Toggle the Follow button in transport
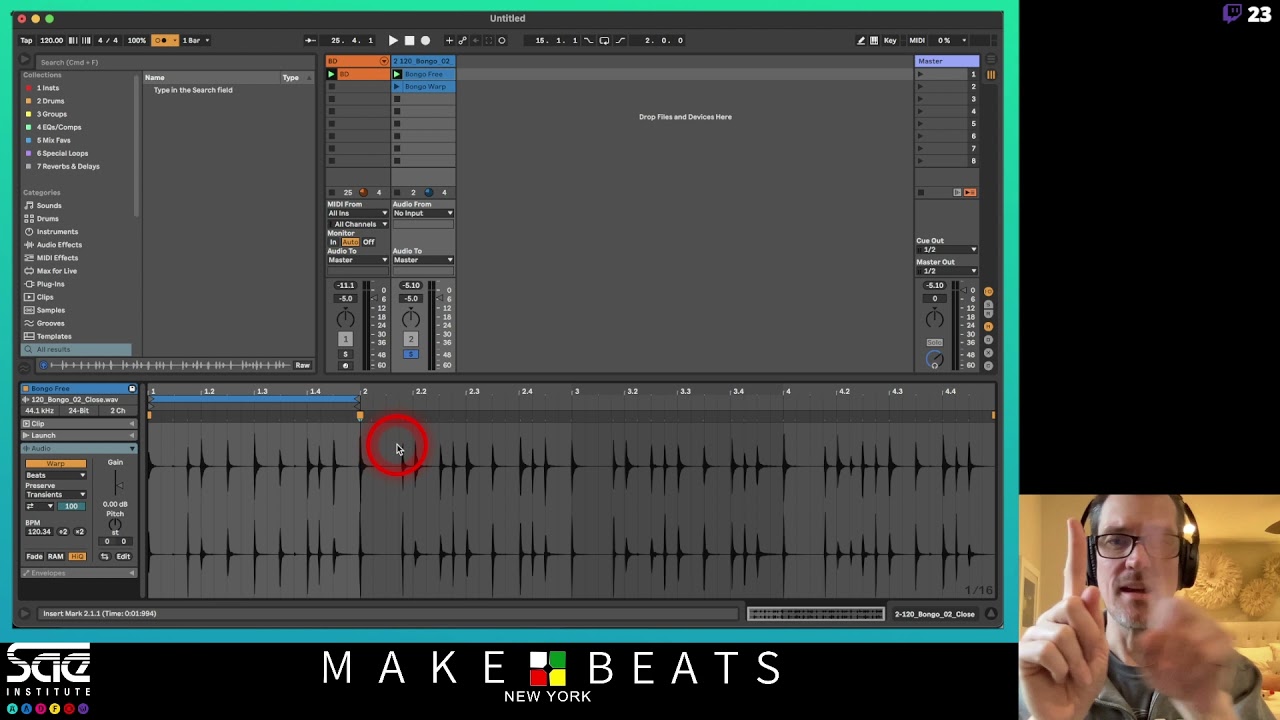Viewport: 1280px width, 720px height. [310, 40]
